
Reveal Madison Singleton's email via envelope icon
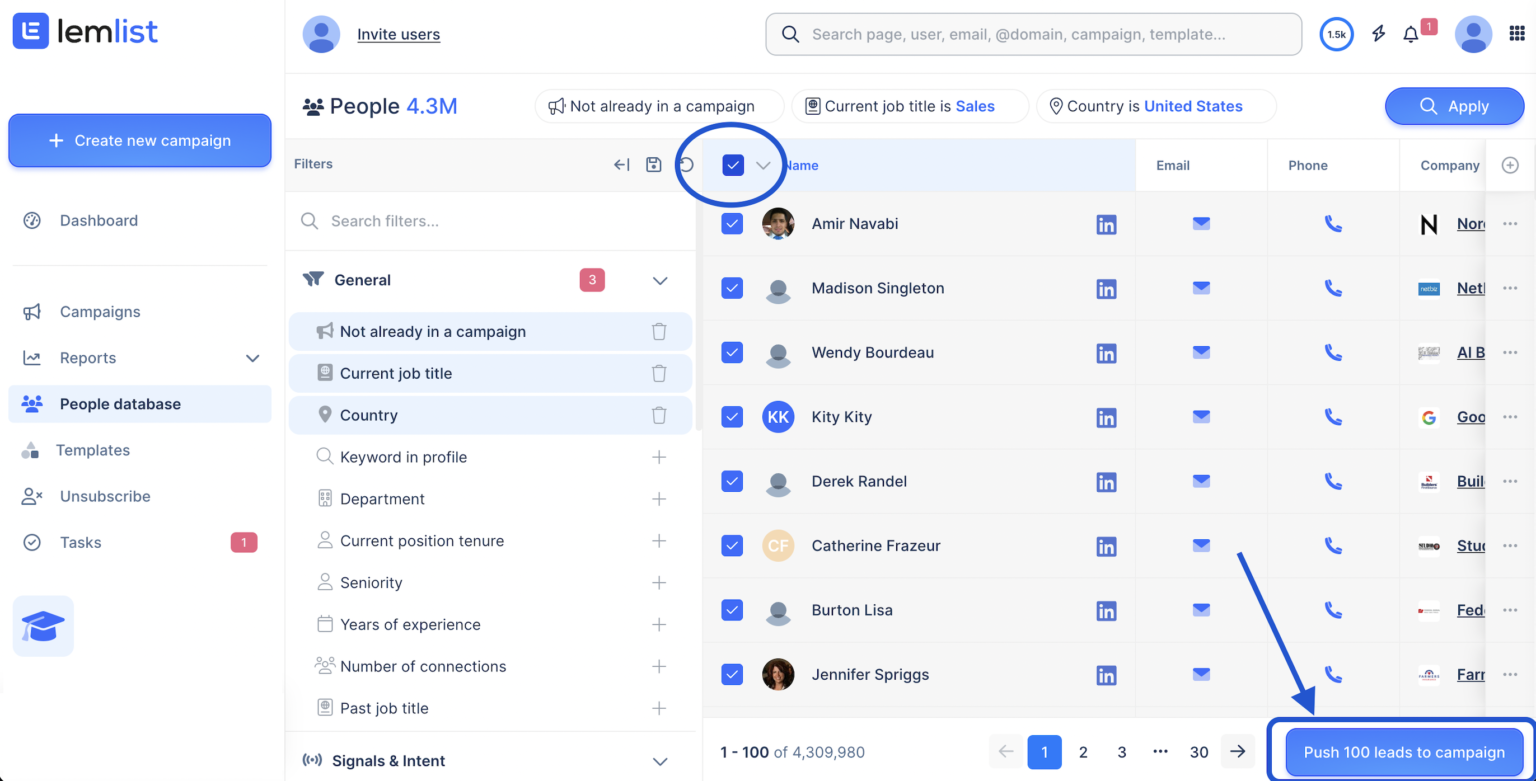click(x=1201, y=288)
